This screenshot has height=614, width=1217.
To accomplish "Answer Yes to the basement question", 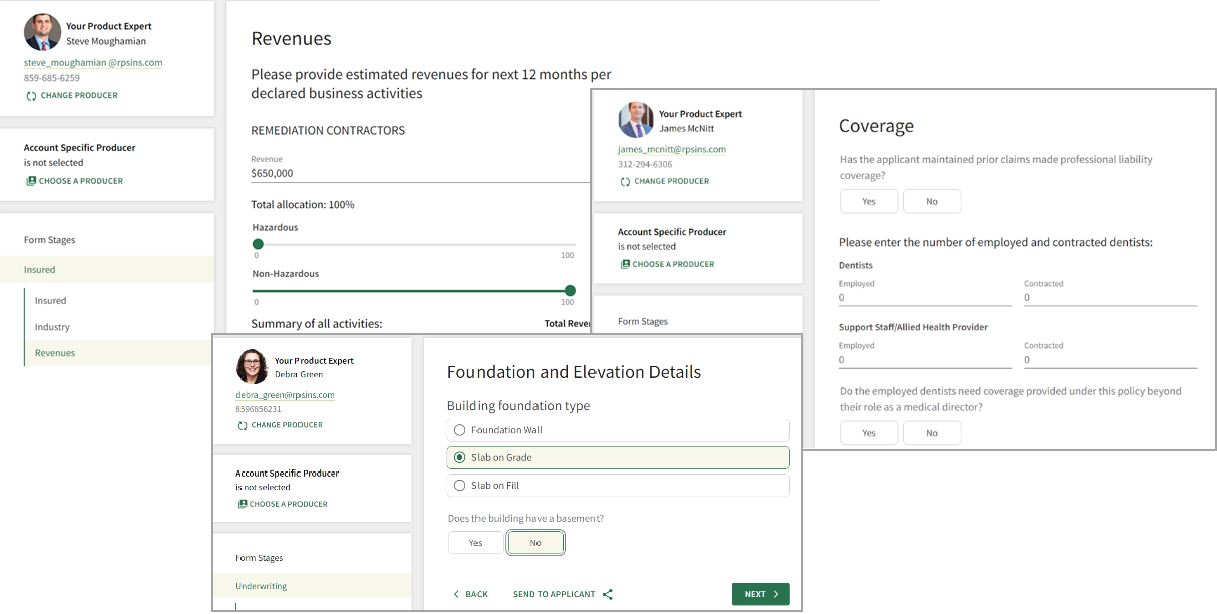I will click(x=475, y=543).
